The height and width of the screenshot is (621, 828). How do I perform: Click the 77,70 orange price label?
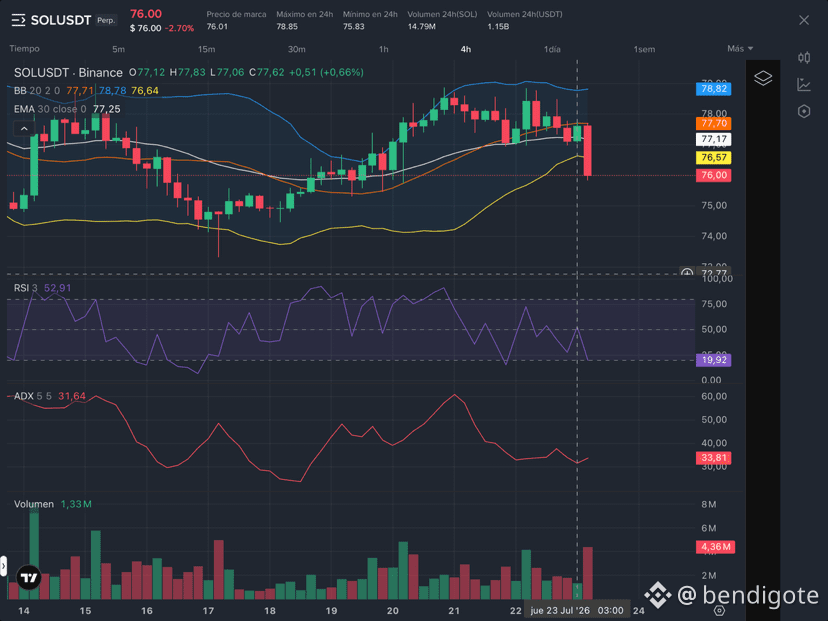713,124
